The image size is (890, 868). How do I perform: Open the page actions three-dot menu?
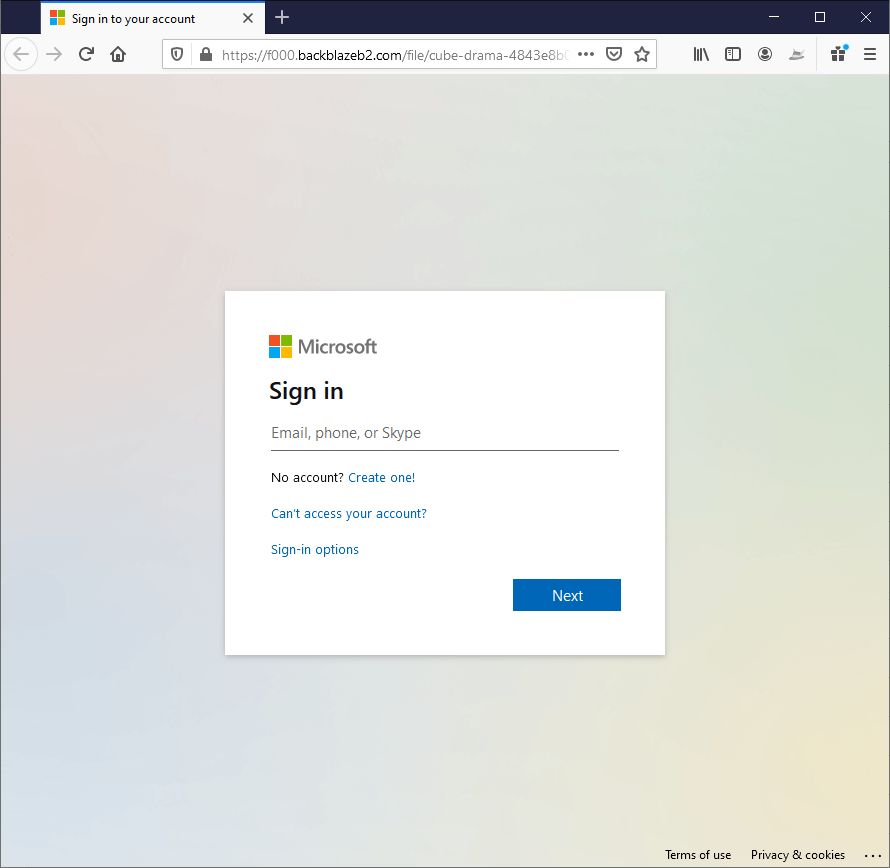tap(586, 54)
